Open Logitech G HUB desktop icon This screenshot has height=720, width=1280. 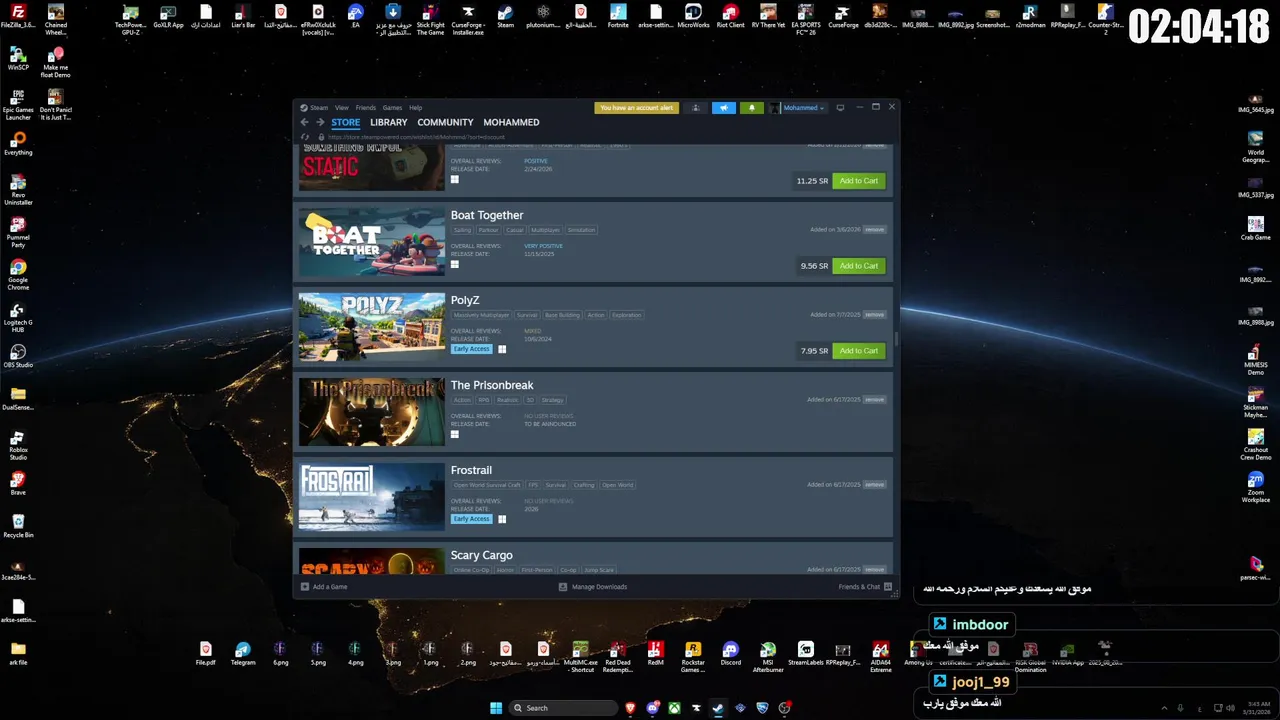tap(18, 317)
